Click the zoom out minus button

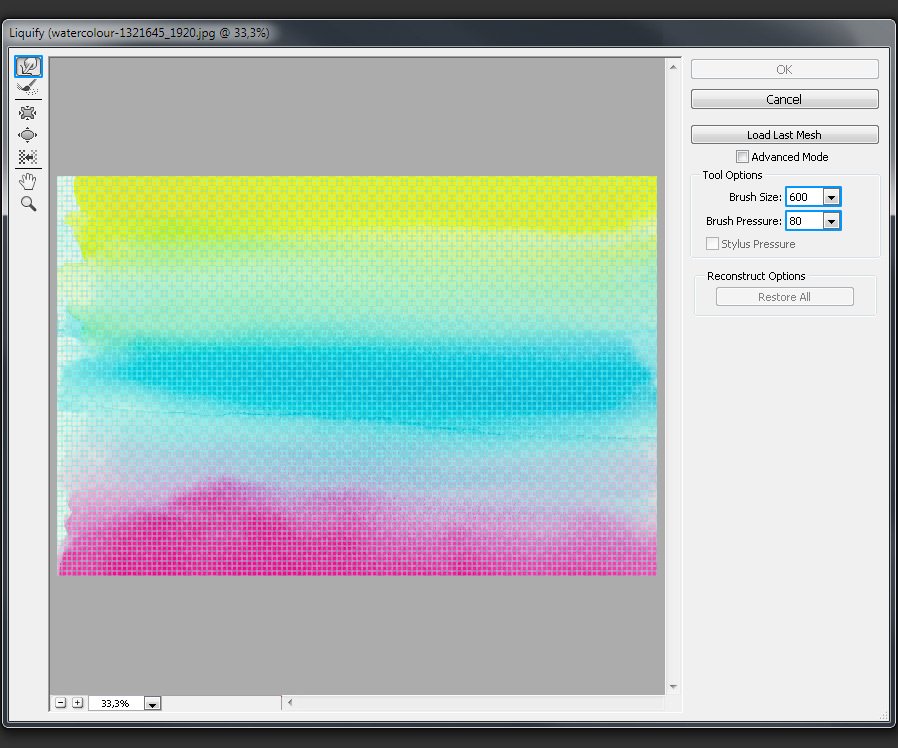tap(61, 703)
